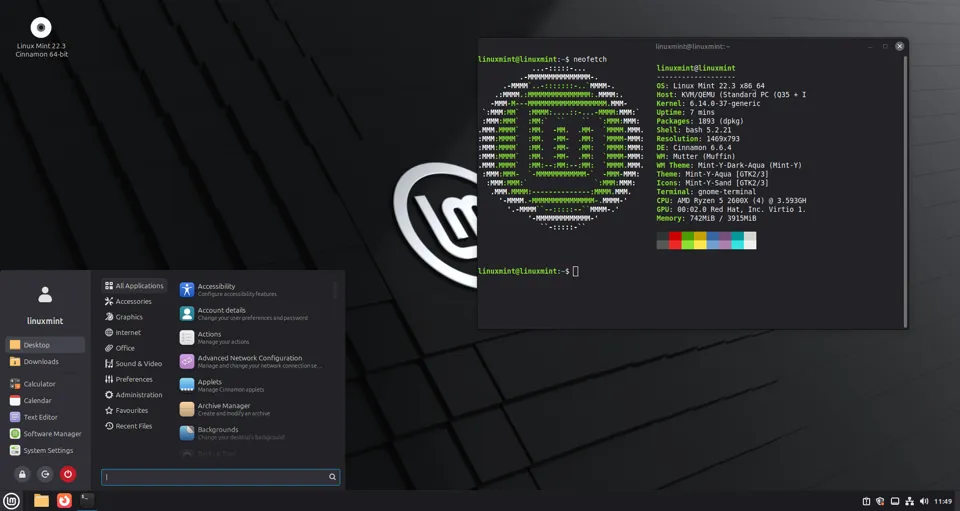Open the volume tray icon
Viewport: 960px width, 511px height.
click(x=924, y=501)
